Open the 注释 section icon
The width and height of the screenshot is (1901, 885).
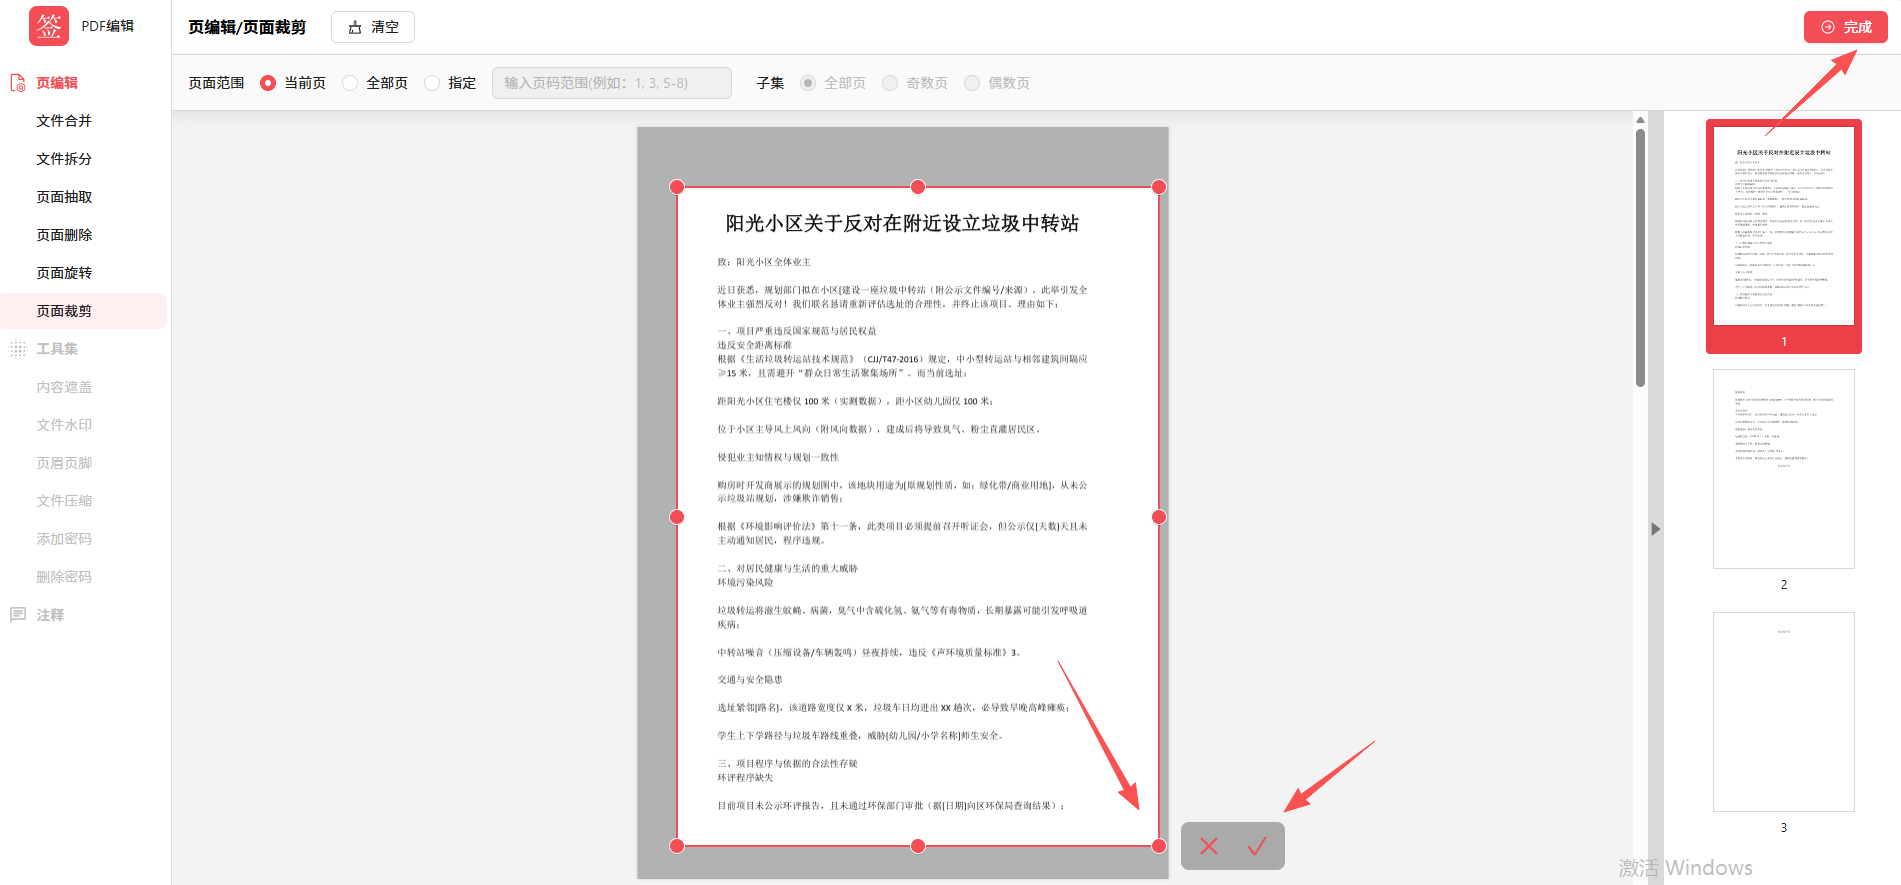coord(18,615)
